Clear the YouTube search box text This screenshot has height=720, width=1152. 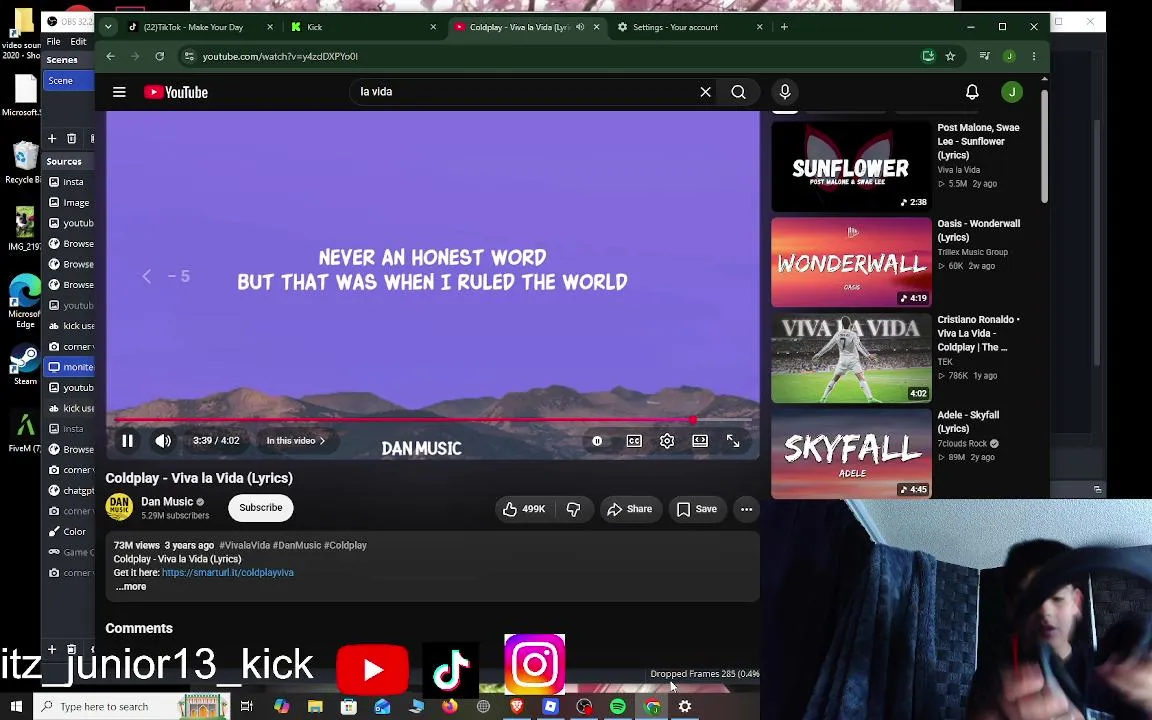[705, 92]
